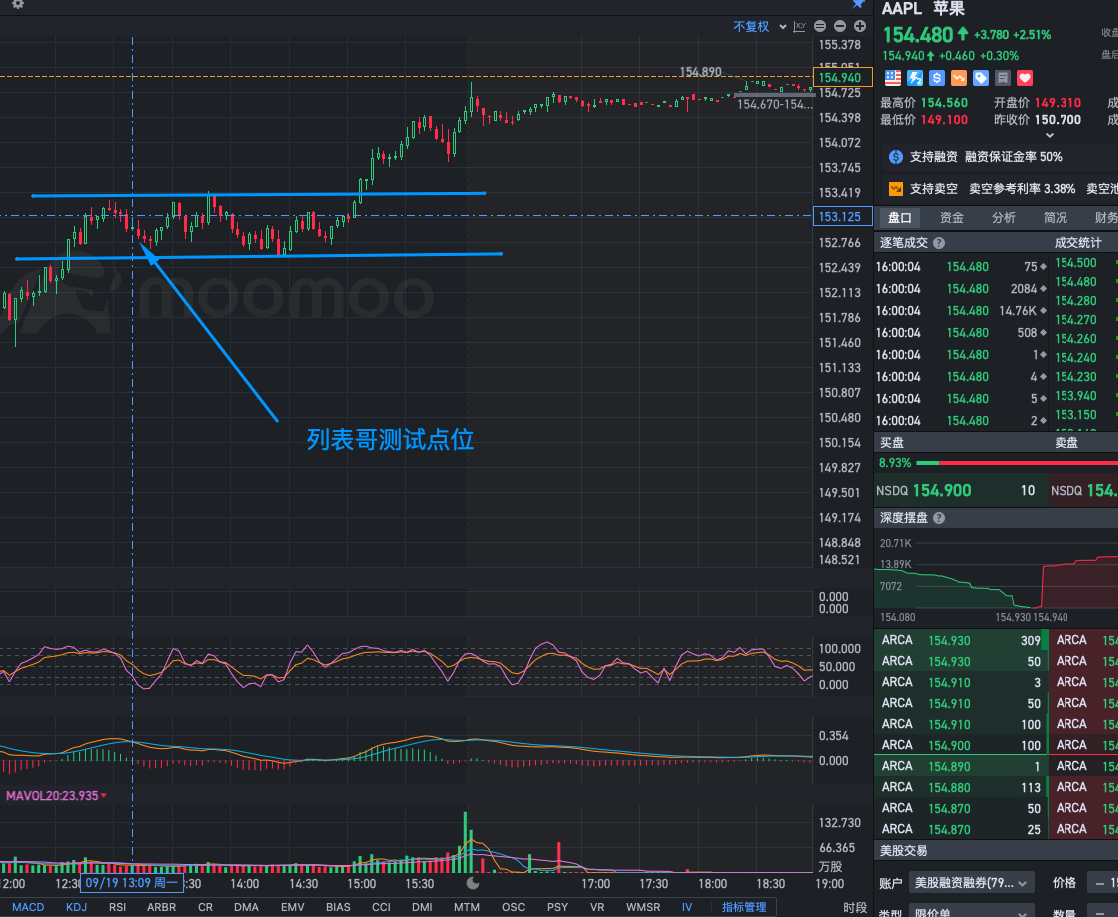Click ARCA bid 154.880 with 113 shares
The width and height of the screenshot is (1118, 917).
coord(961,787)
